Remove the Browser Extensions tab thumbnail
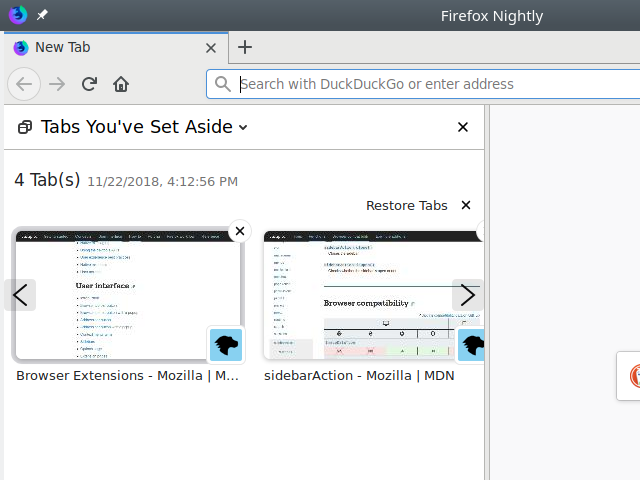 pyautogui.click(x=240, y=231)
